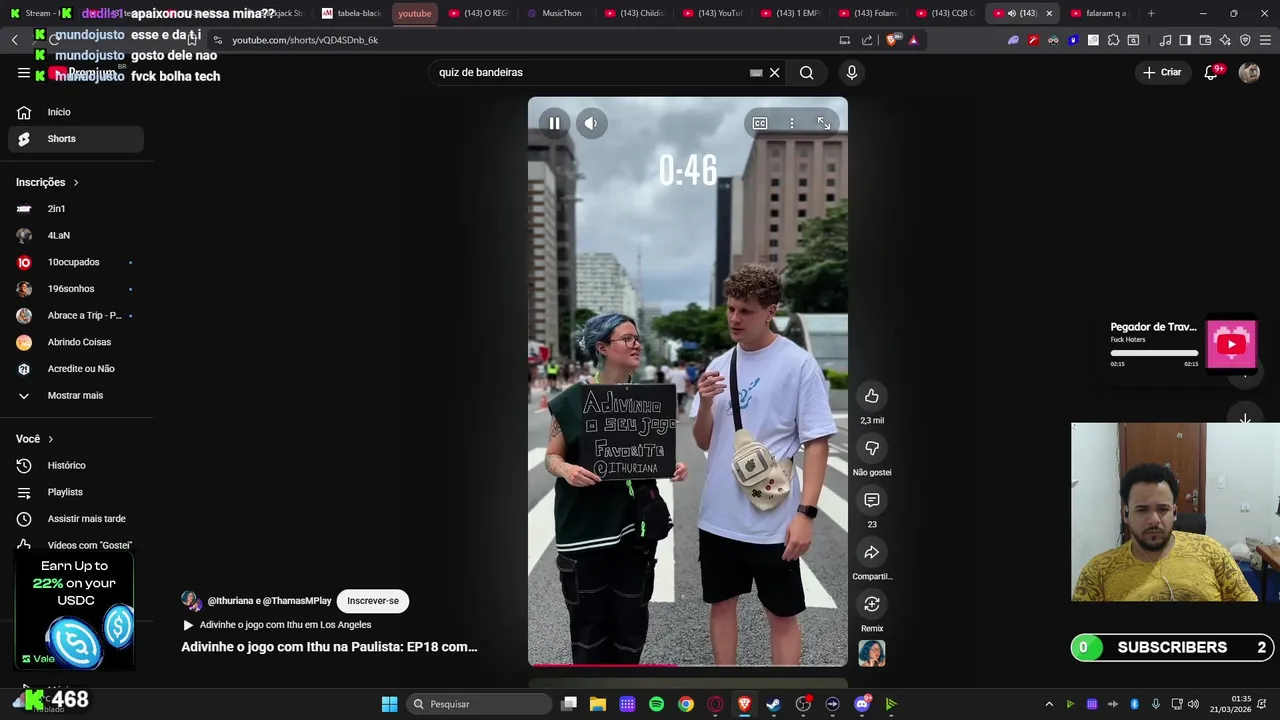Open the Abrindo Coisas subscription
Screen dimensions: 1280x720
point(76,342)
